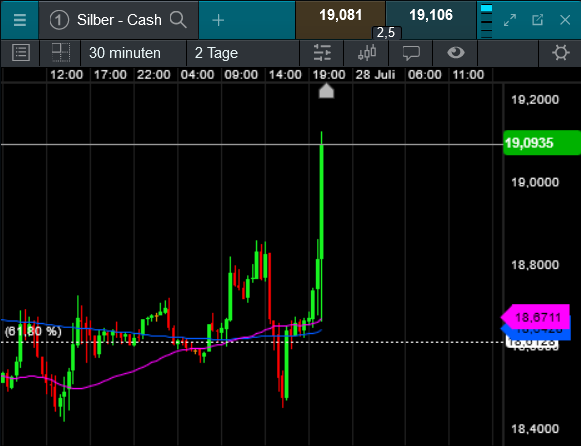Viewport: 581px width, 446px height.
Task: Open the 2 Tage time range dropdown
Action: coord(243,53)
